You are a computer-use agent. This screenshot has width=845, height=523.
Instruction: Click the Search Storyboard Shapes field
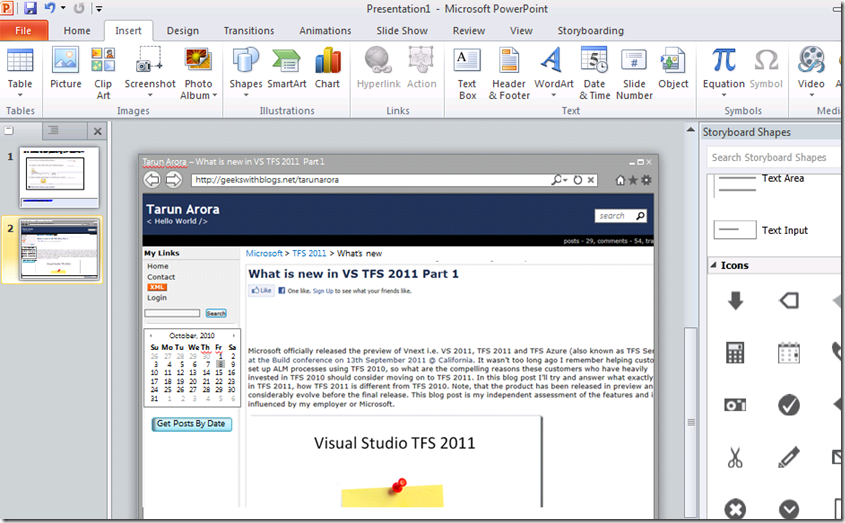point(774,157)
